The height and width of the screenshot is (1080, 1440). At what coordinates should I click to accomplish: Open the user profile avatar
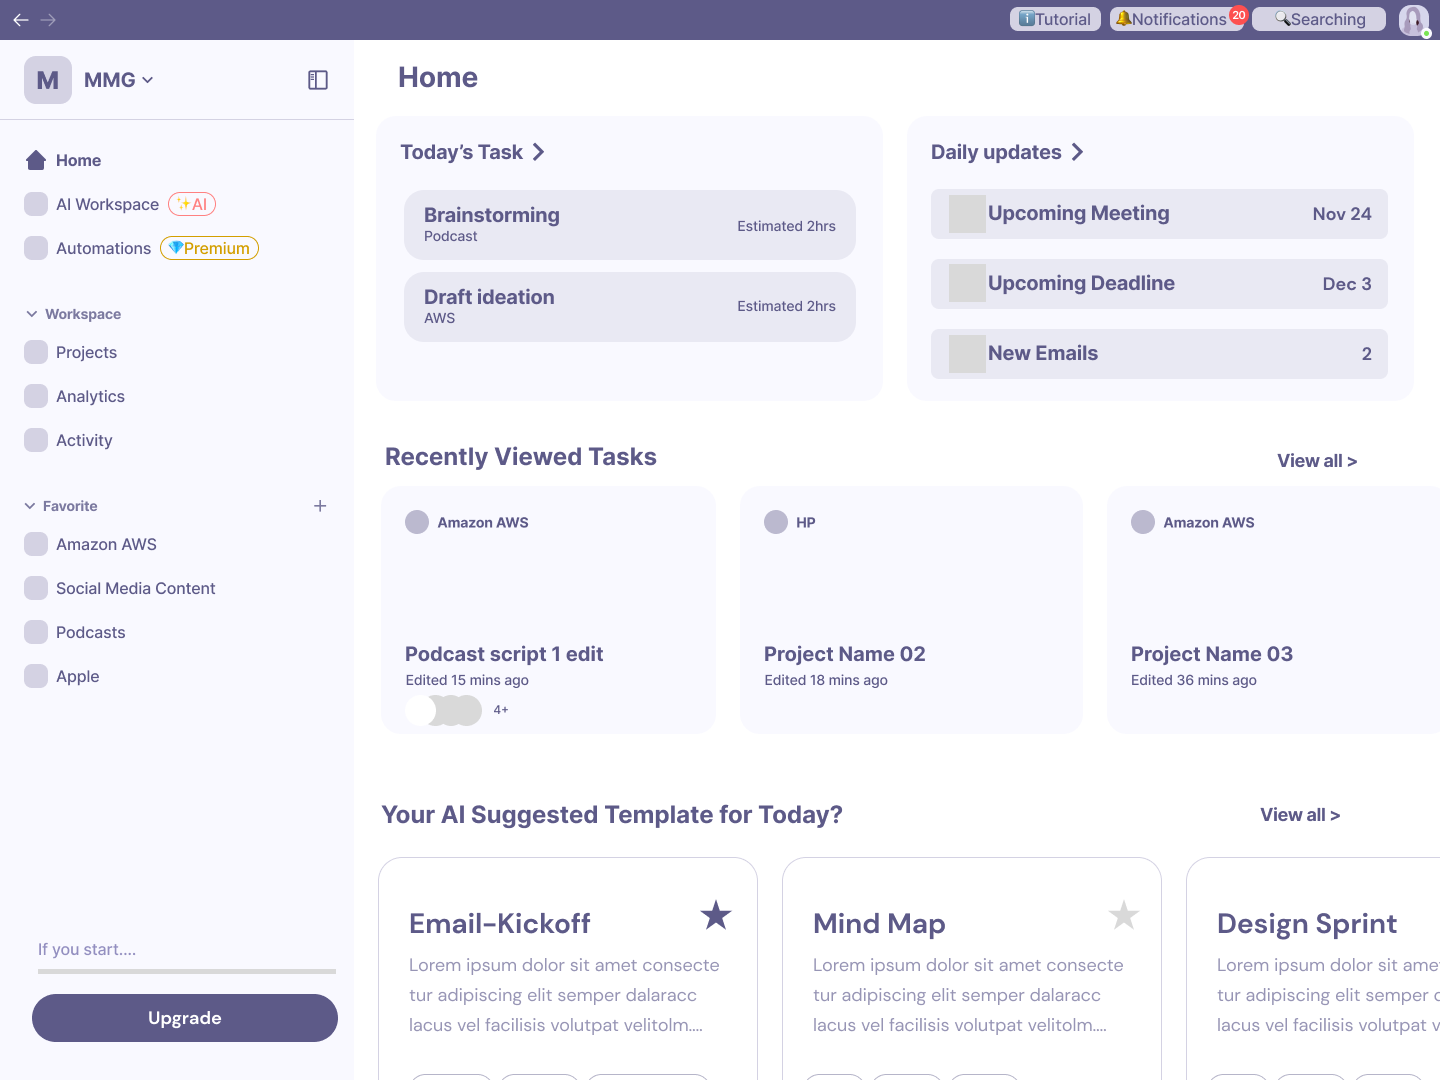coord(1413,20)
